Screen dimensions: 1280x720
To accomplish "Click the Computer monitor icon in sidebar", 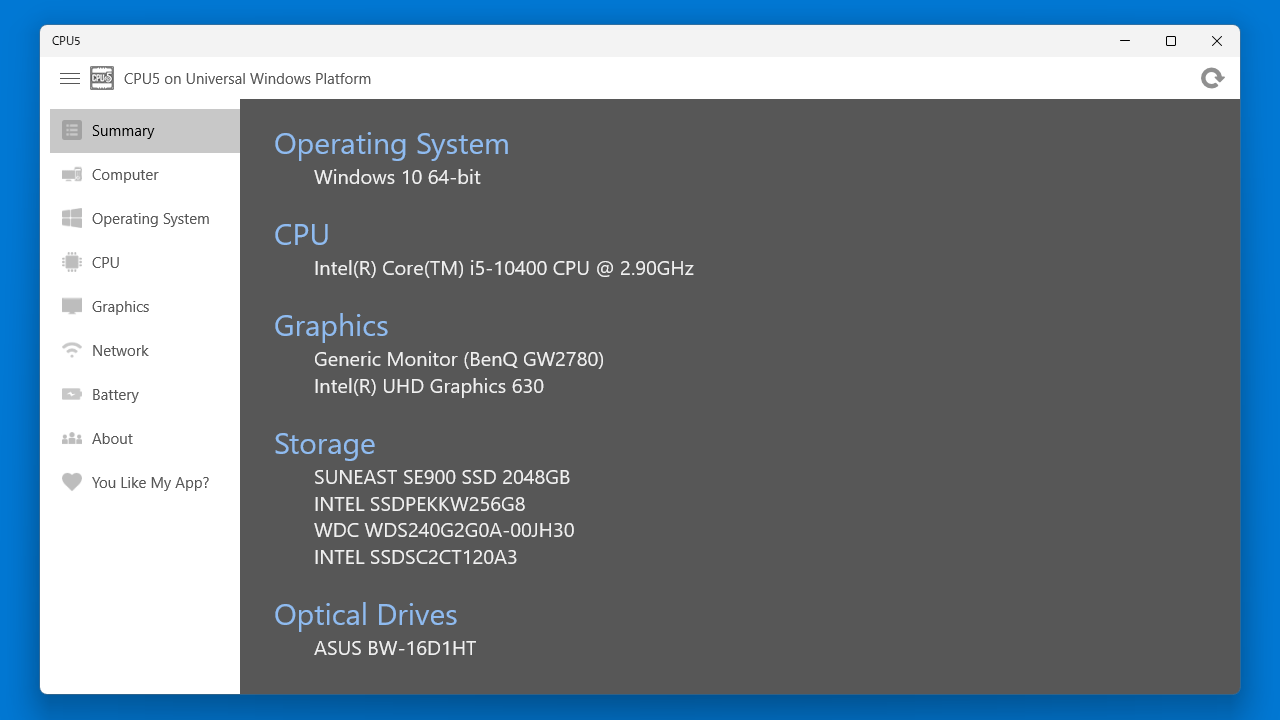I will point(71,174).
